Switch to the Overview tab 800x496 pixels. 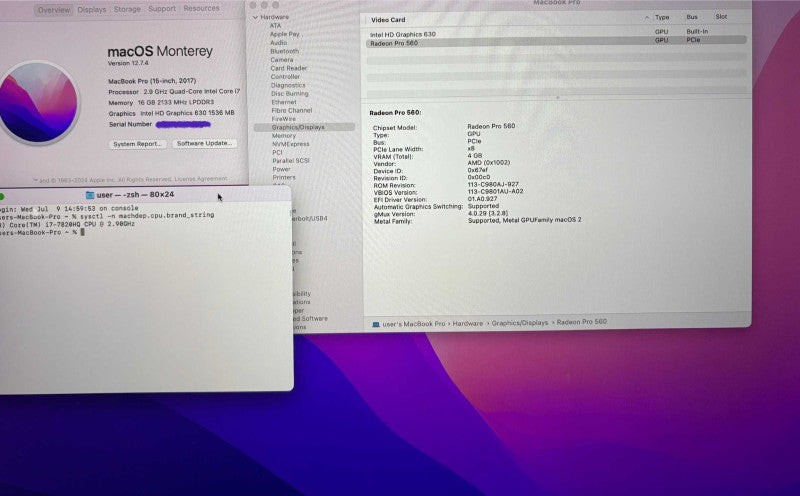54,10
